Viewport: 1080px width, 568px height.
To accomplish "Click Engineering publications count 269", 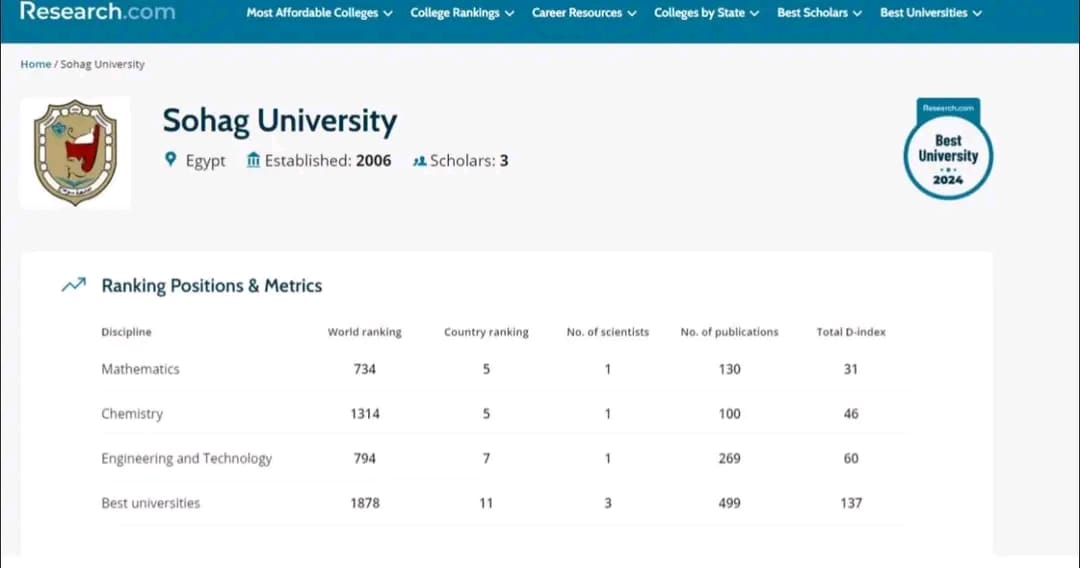I will [729, 459].
